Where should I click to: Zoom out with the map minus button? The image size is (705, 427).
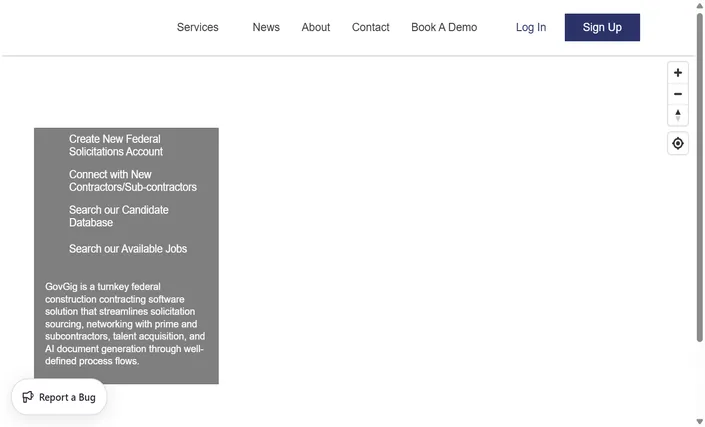678,94
